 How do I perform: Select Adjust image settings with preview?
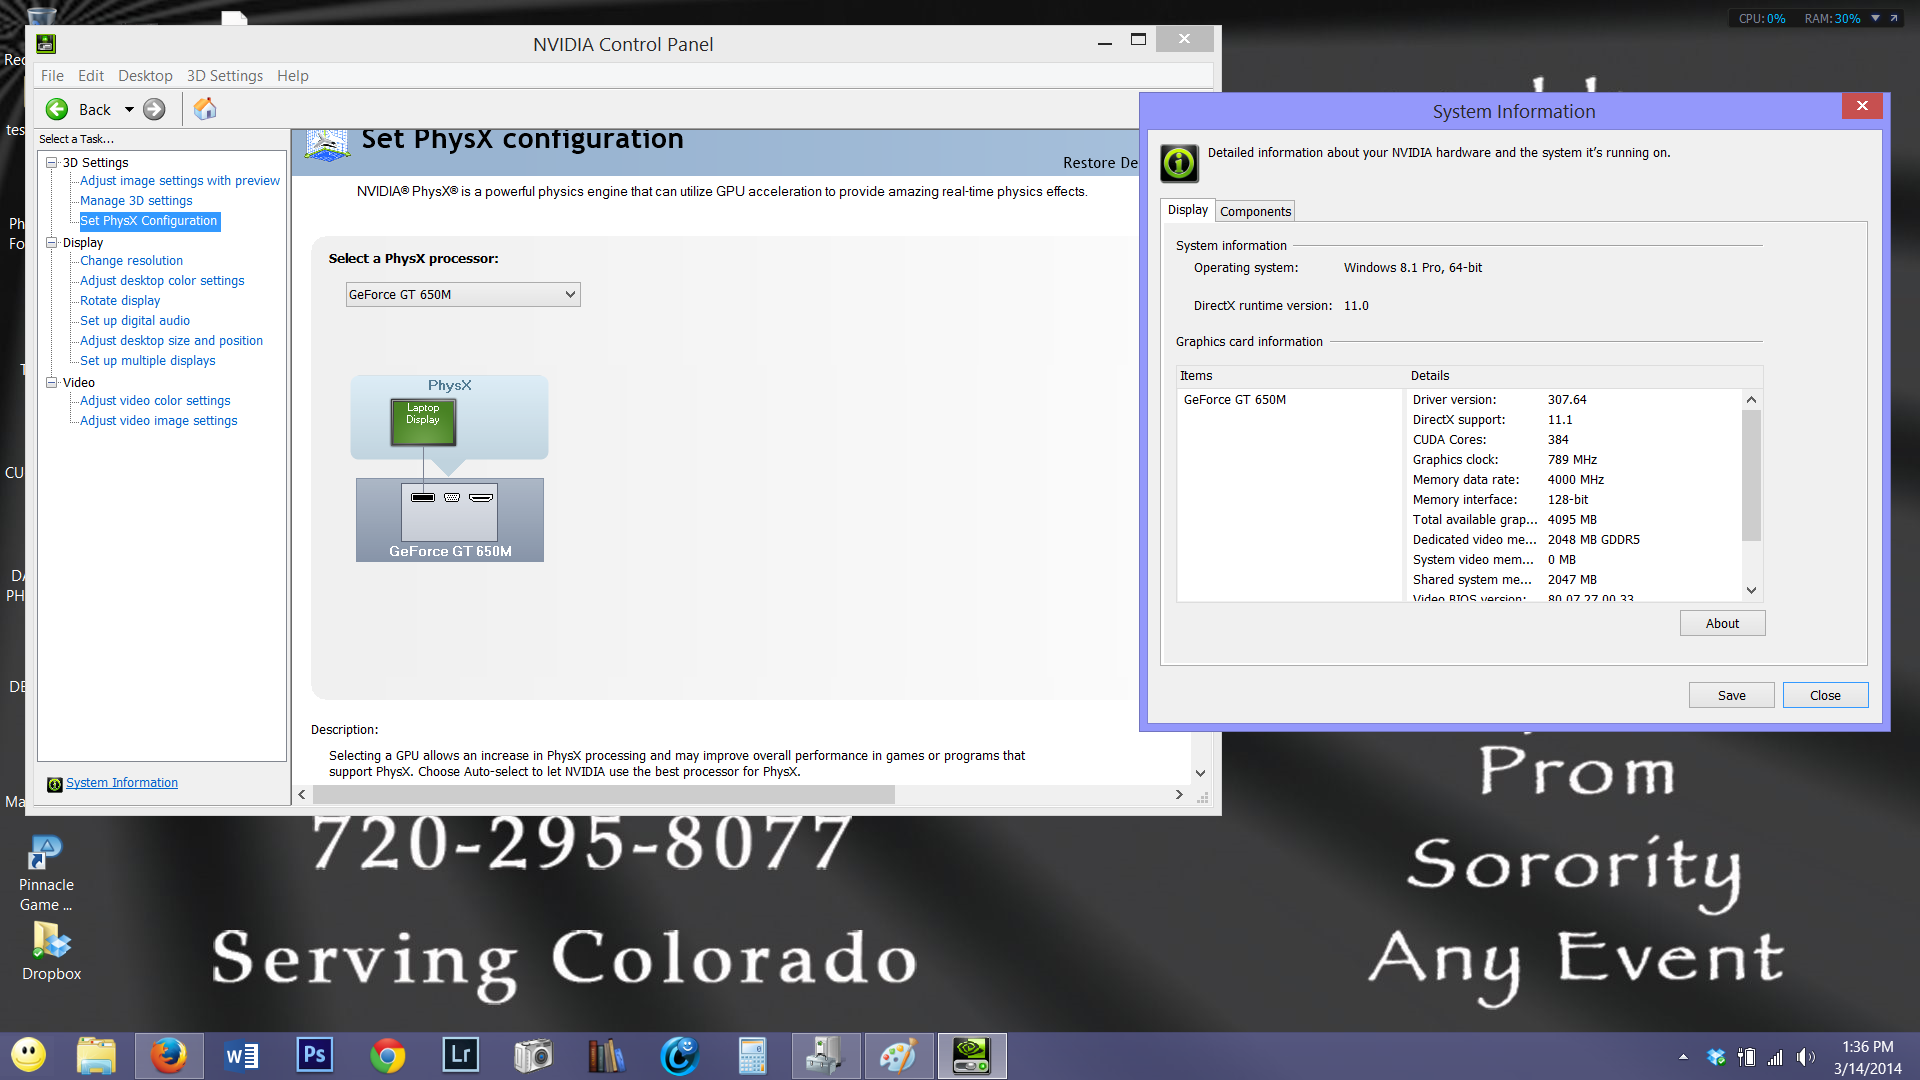coord(180,181)
